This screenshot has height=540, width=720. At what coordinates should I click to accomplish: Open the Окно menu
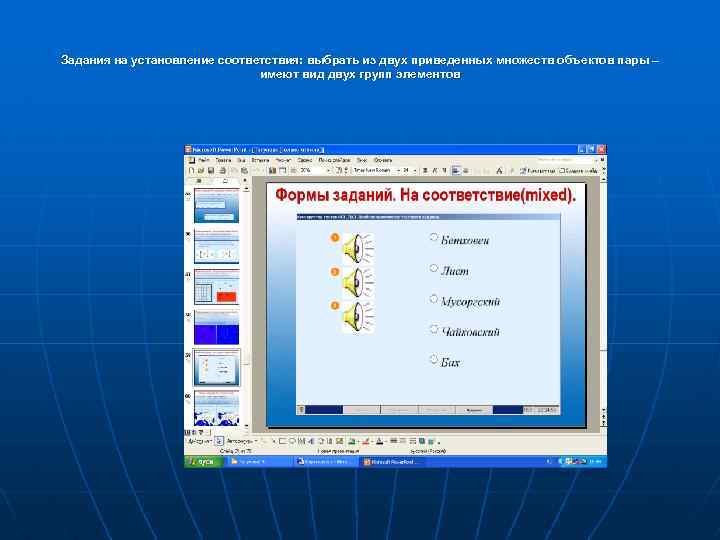pyautogui.click(x=362, y=160)
